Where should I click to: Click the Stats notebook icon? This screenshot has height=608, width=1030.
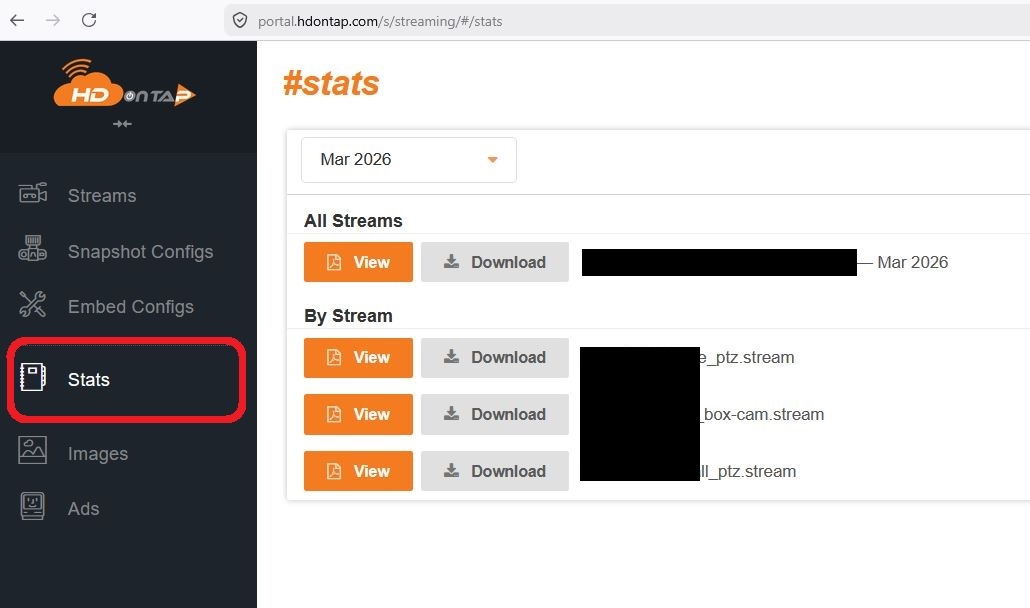(x=33, y=379)
